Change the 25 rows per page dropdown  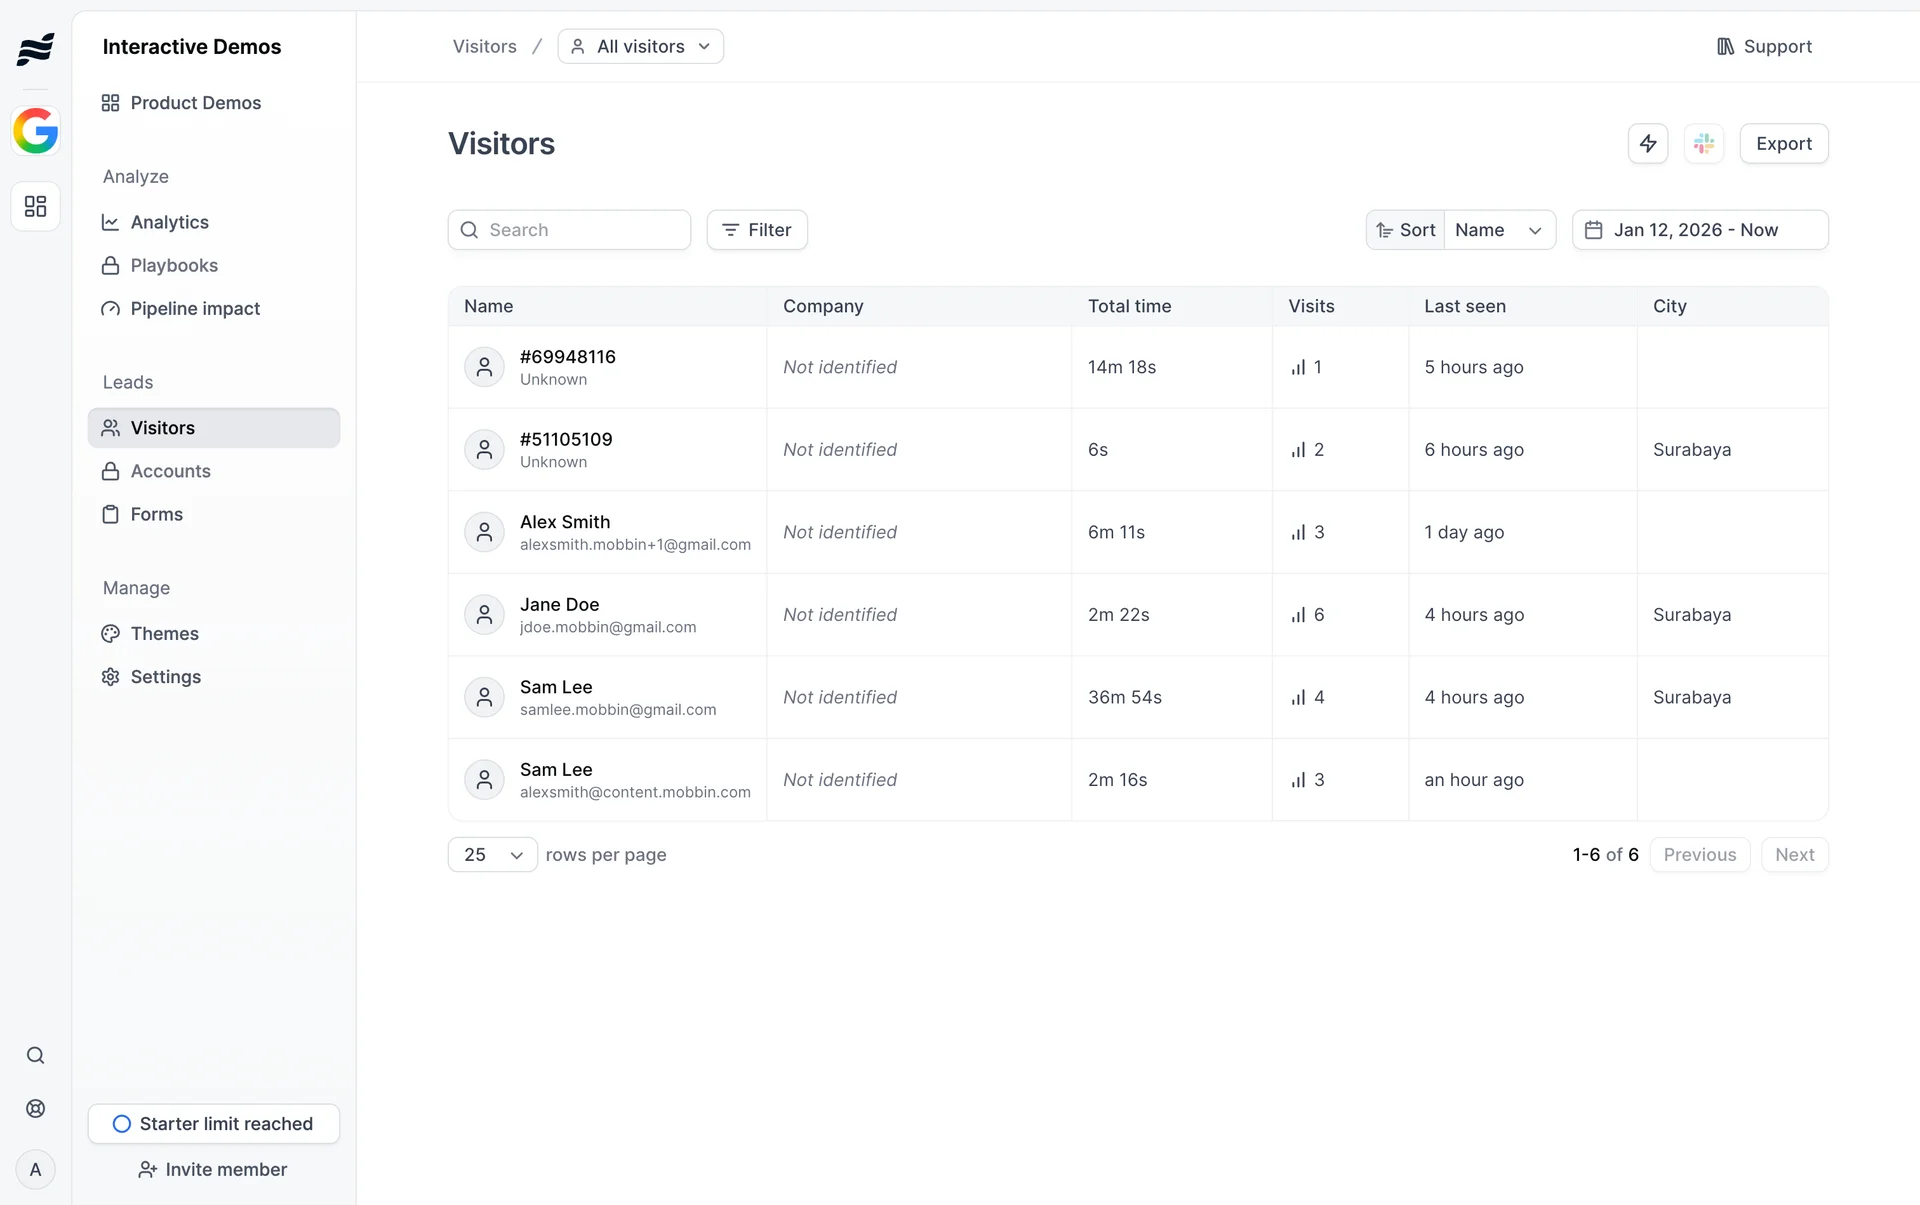pyautogui.click(x=493, y=855)
